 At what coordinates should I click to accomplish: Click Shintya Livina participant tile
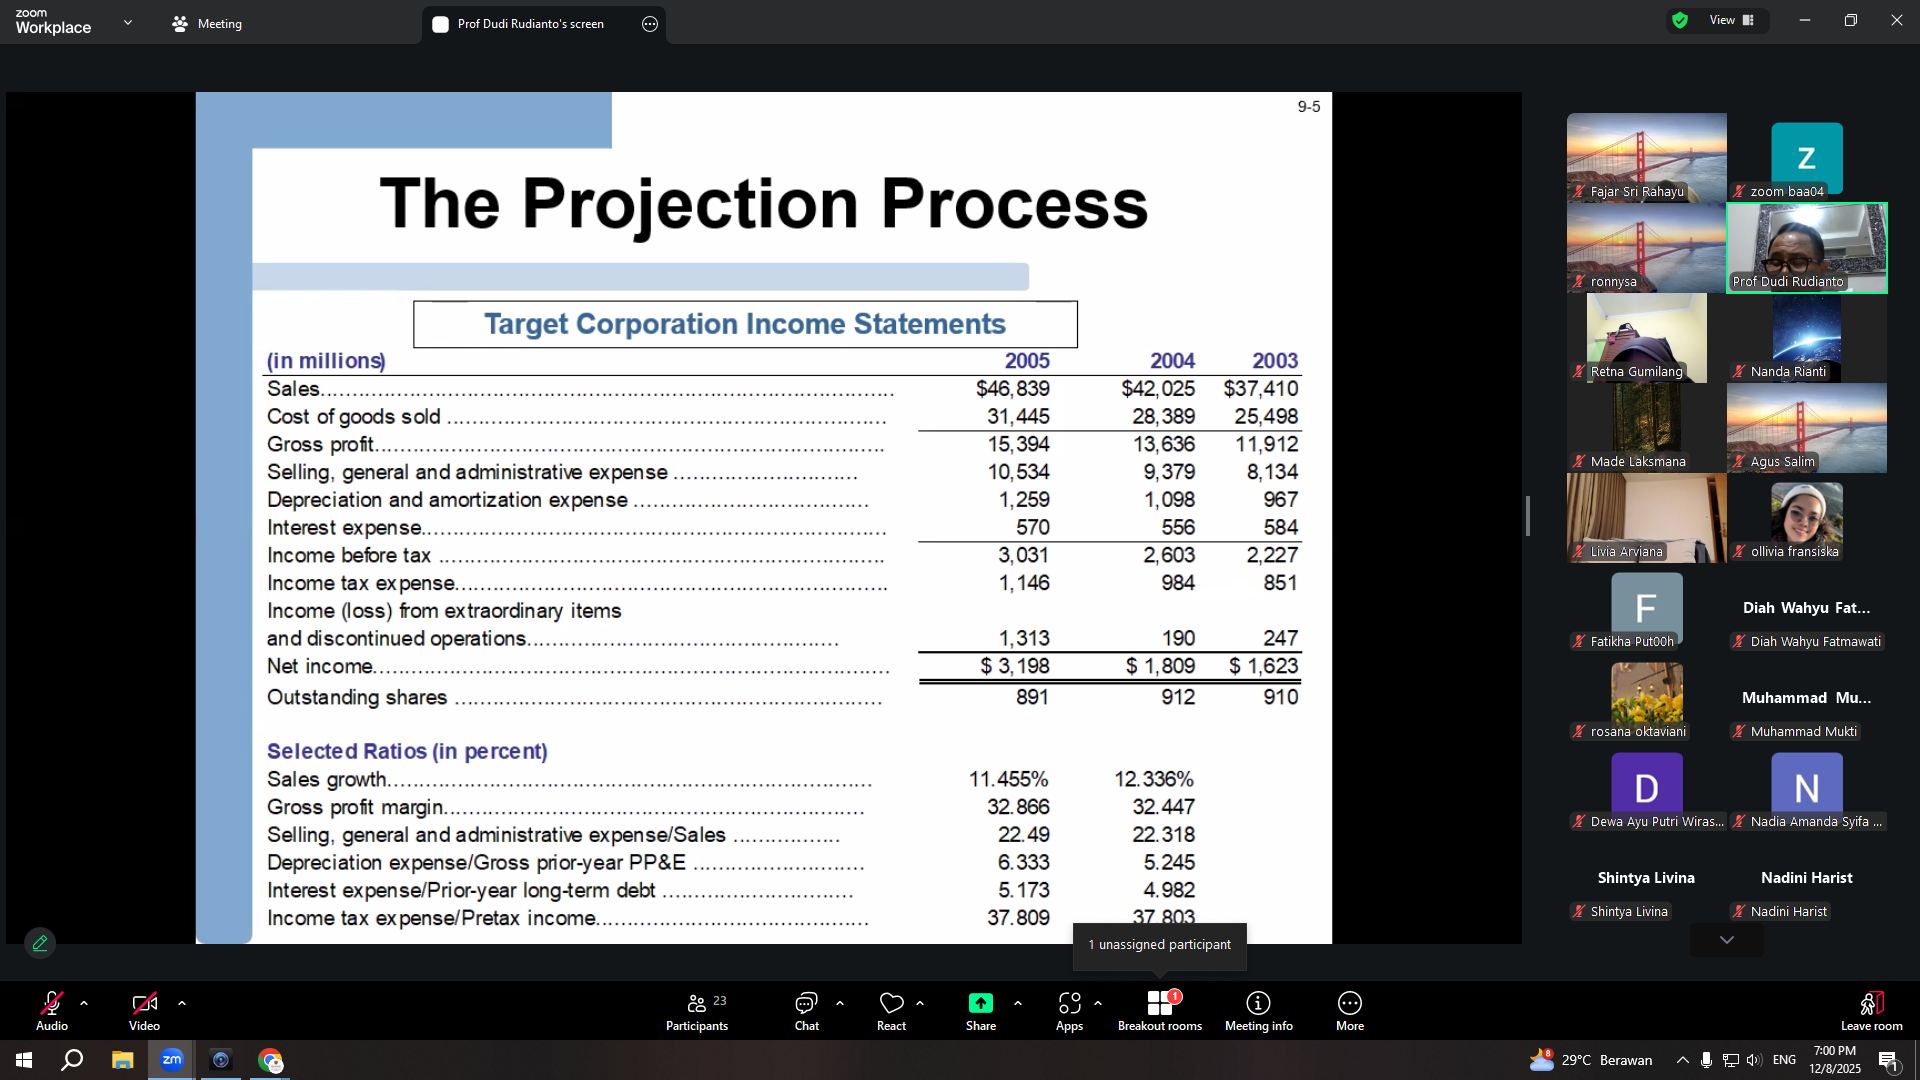(1647, 878)
